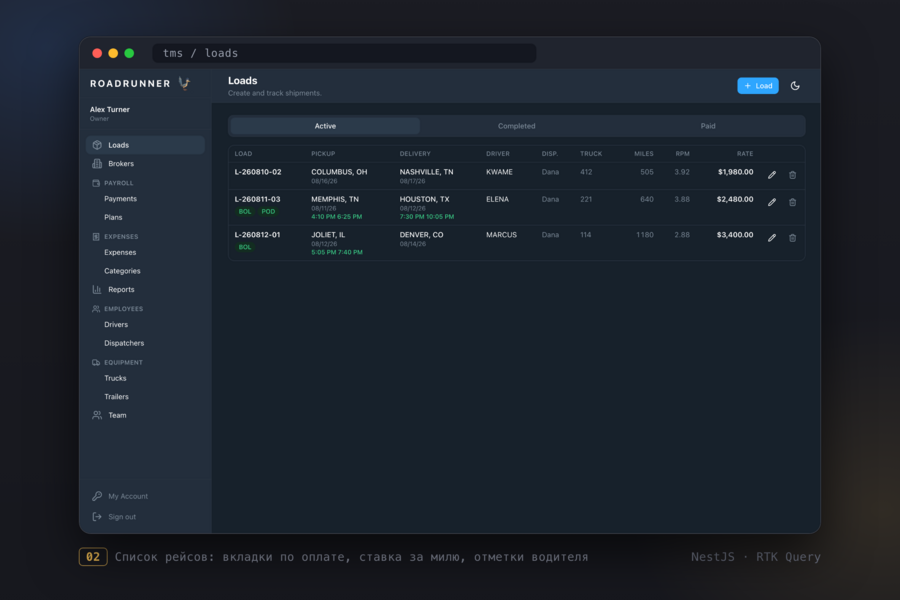
Task: Click the RATE column header
Action: pos(745,154)
